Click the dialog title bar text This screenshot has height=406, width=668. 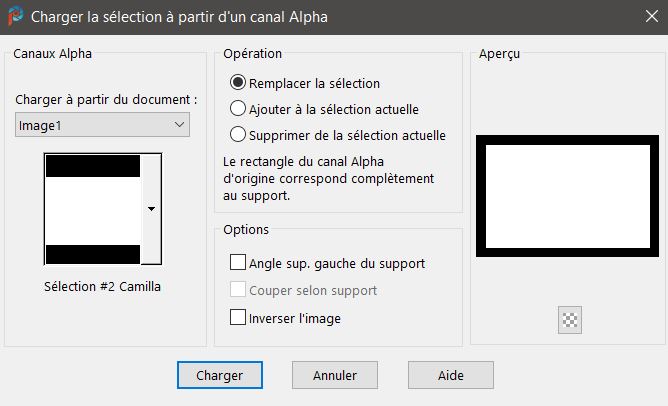pyautogui.click(x=179, y=17)
